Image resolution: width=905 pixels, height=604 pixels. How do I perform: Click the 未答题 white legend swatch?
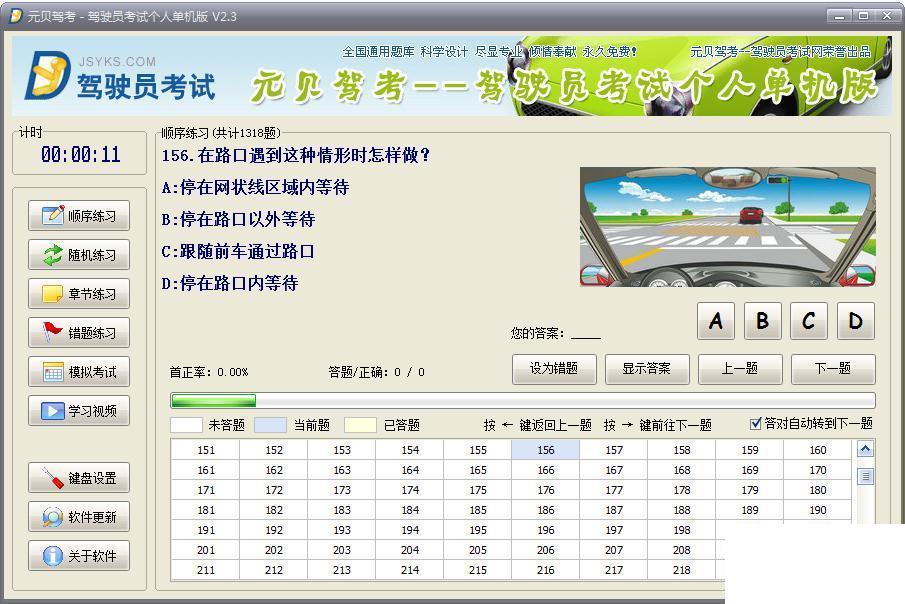pos(186,425)
